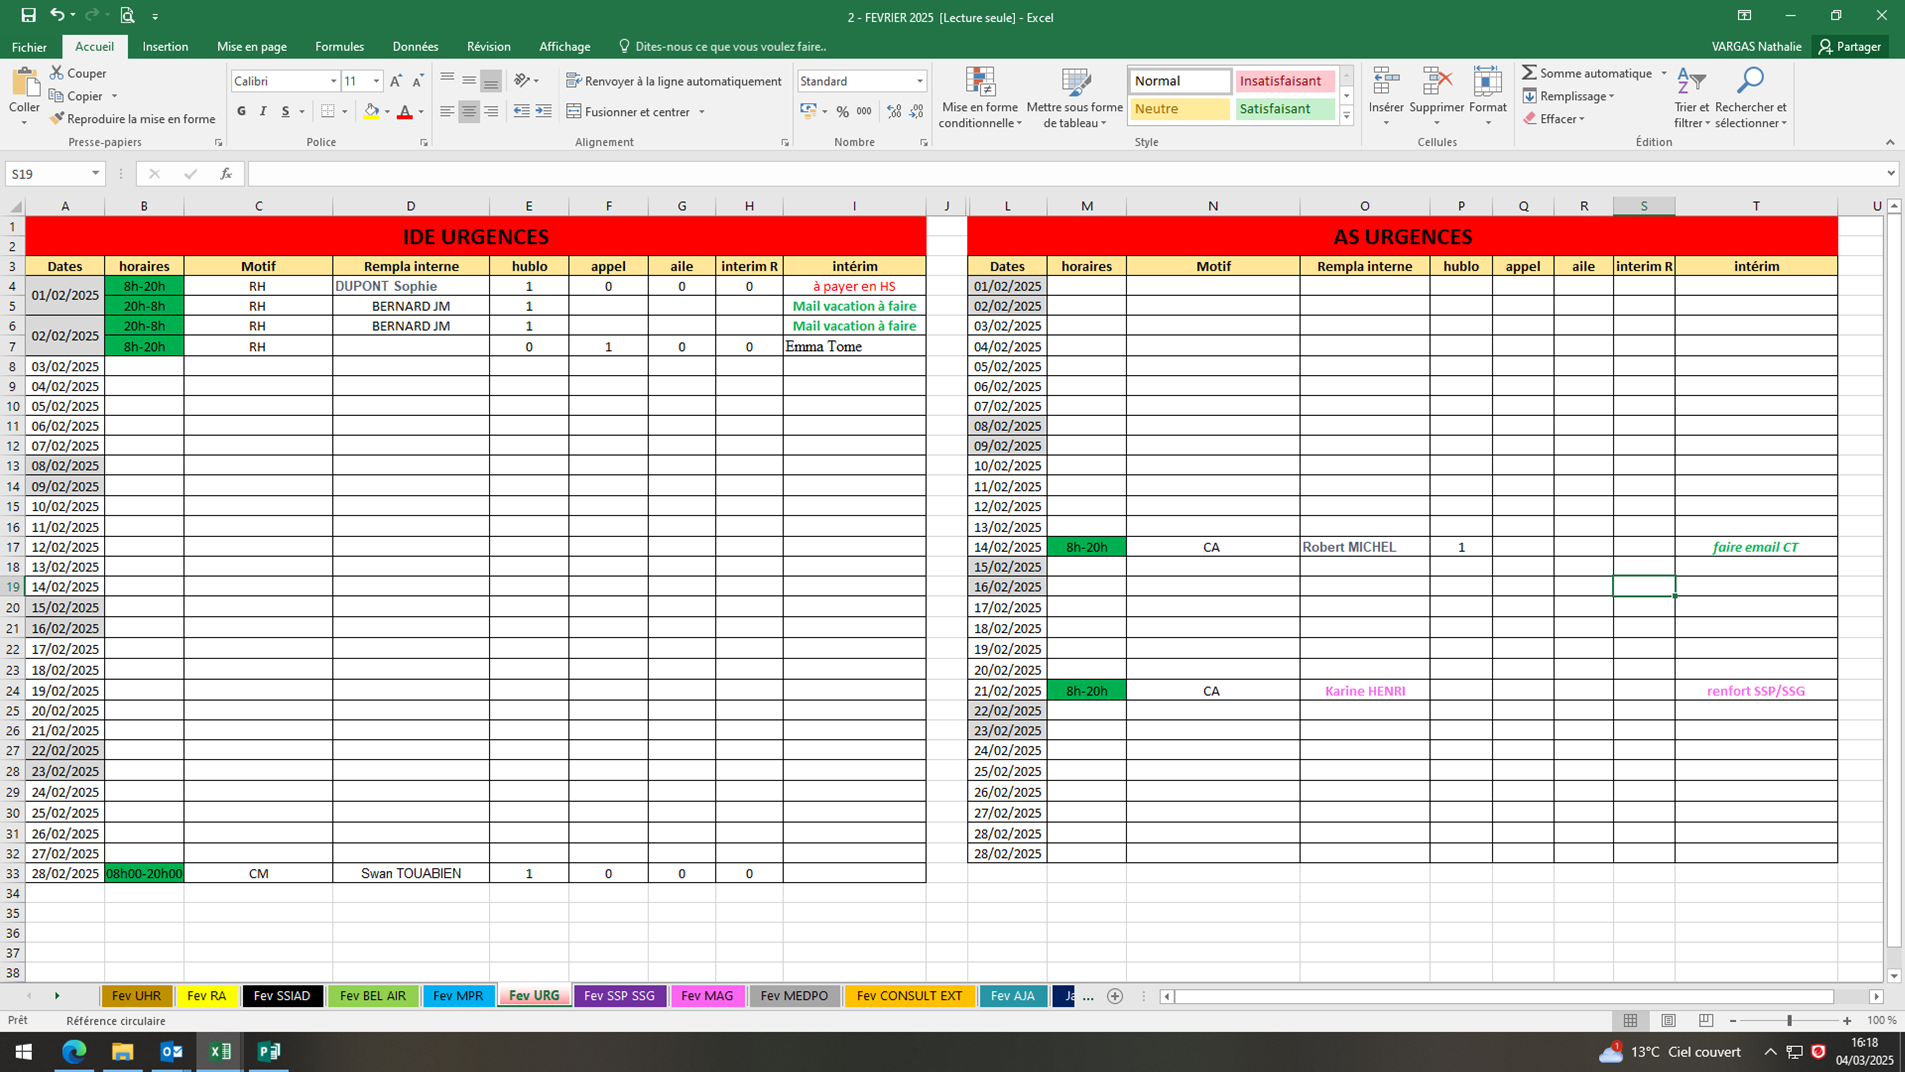Add a decimal place
1905x1072 pixels.
click(894, 112)
